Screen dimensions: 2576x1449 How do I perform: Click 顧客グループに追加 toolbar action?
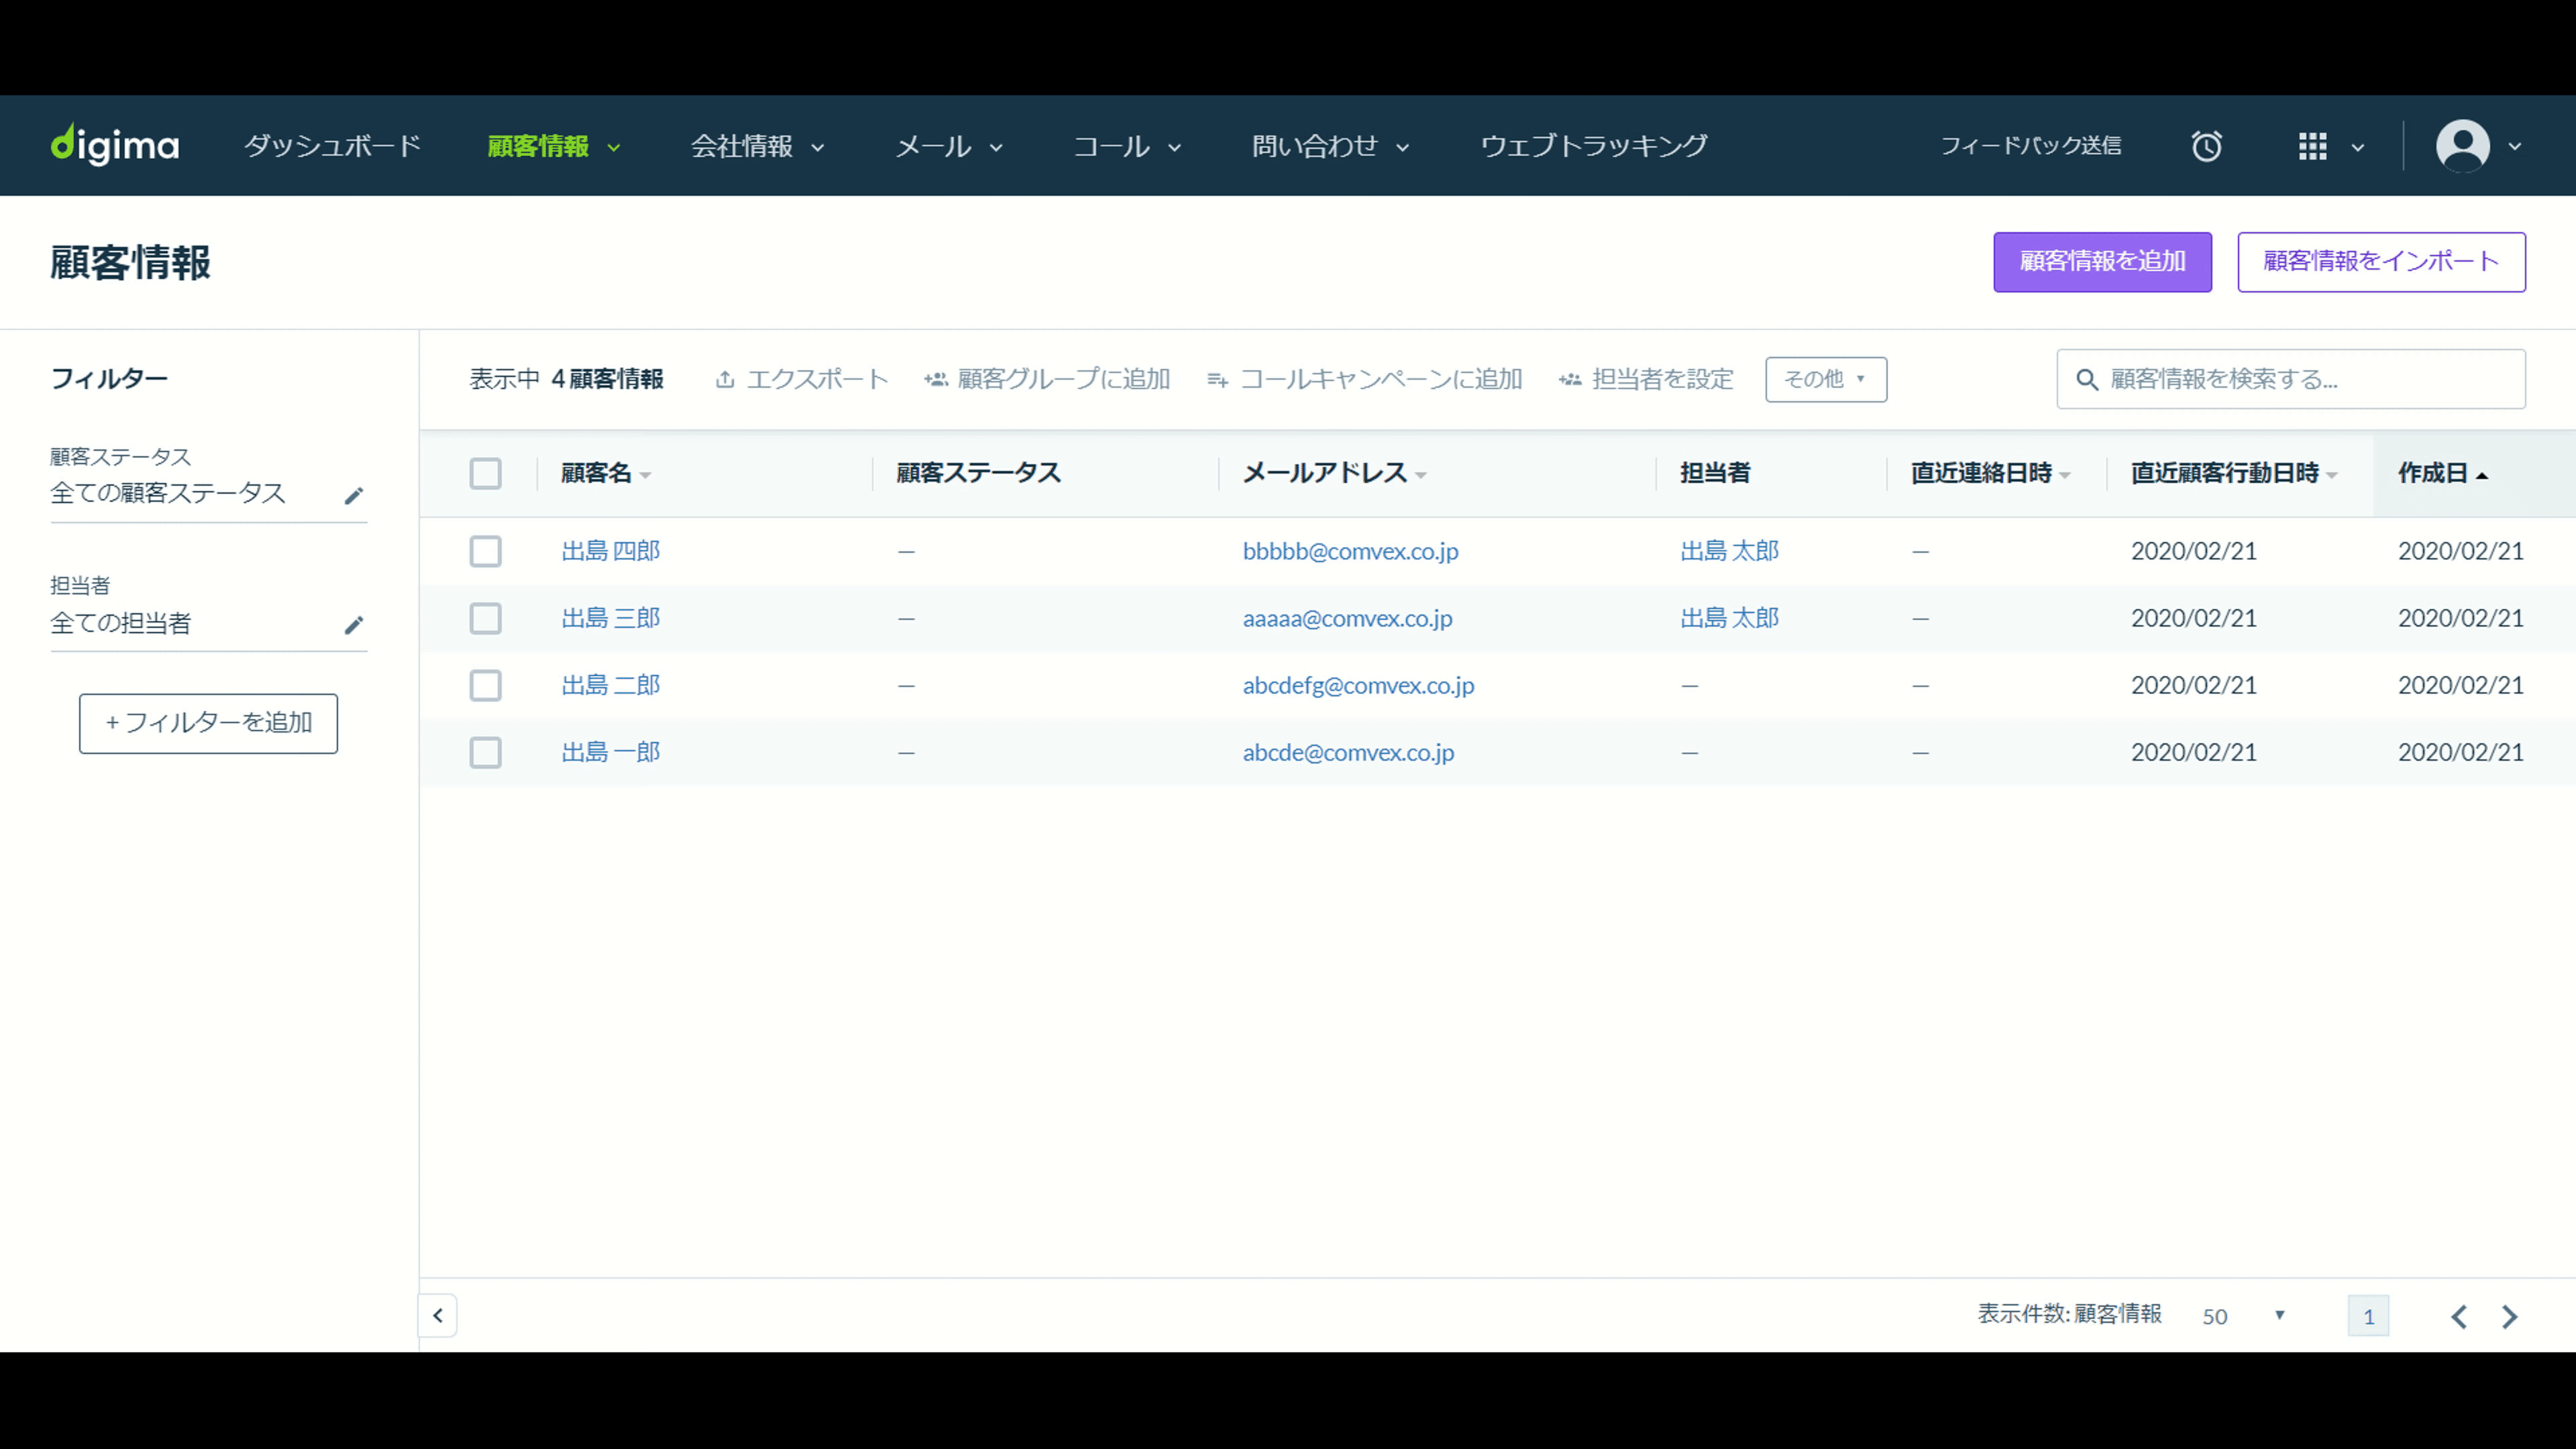[x=1047, y=380]
